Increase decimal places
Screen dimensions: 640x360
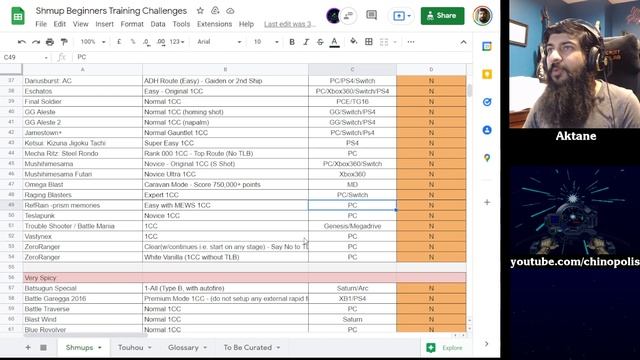click(x=161, y=42)
